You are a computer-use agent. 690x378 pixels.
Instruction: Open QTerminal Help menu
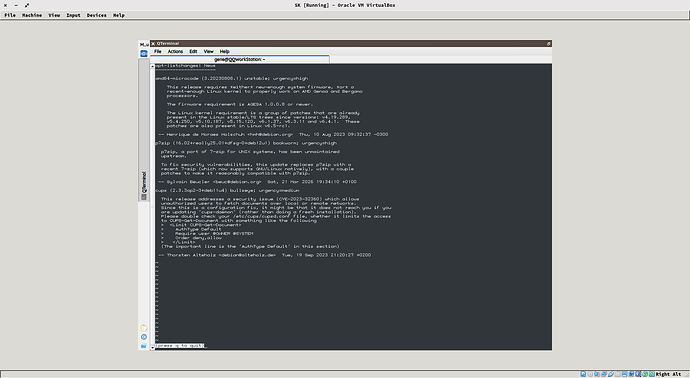point(224,51)
